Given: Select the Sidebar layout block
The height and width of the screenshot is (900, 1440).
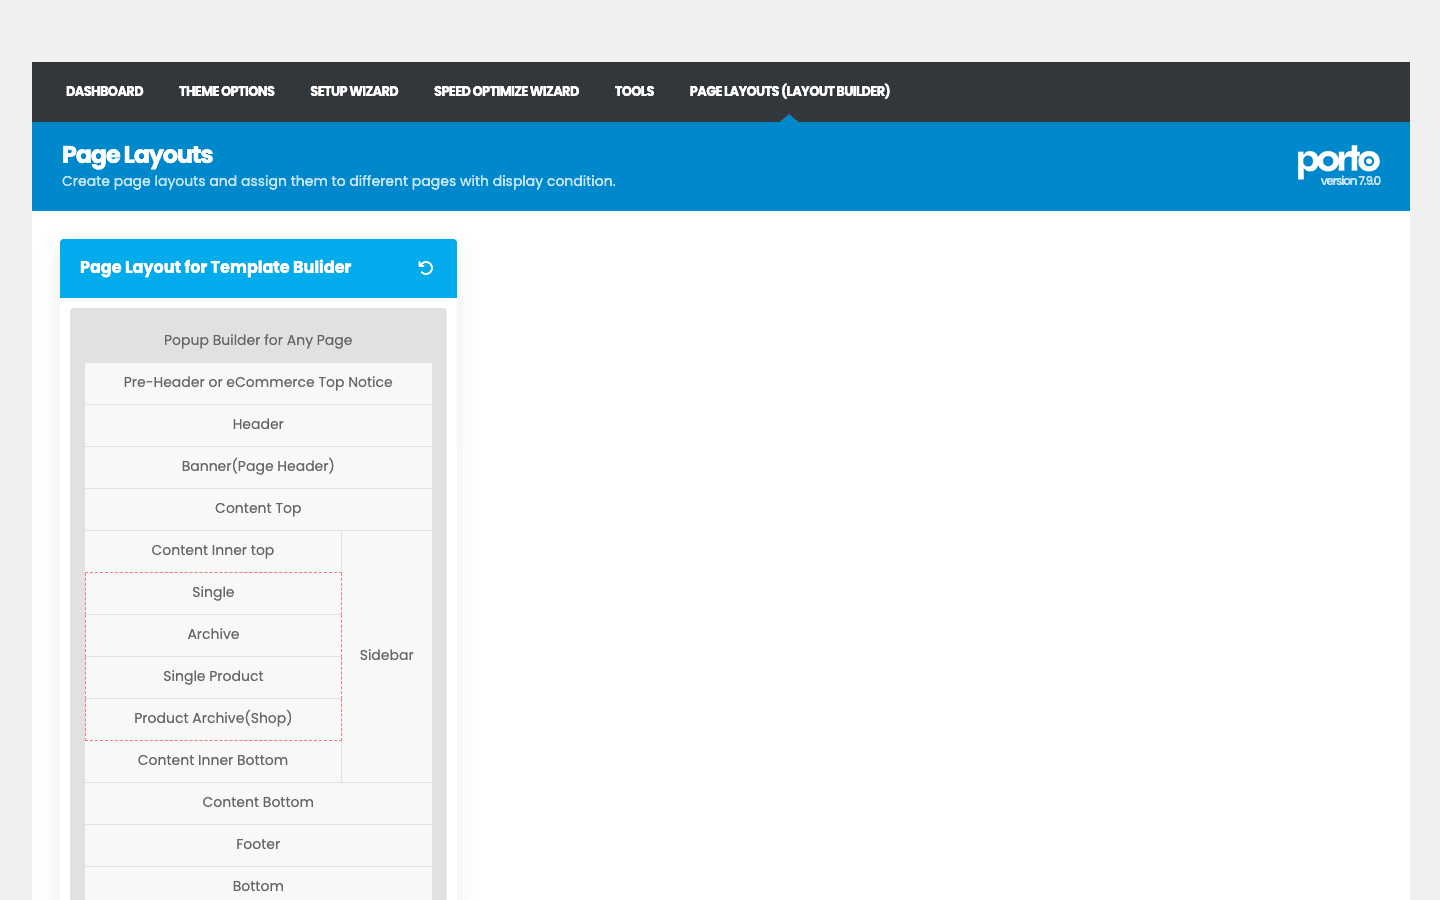Looking at the screenshot, I should (387, 656).
